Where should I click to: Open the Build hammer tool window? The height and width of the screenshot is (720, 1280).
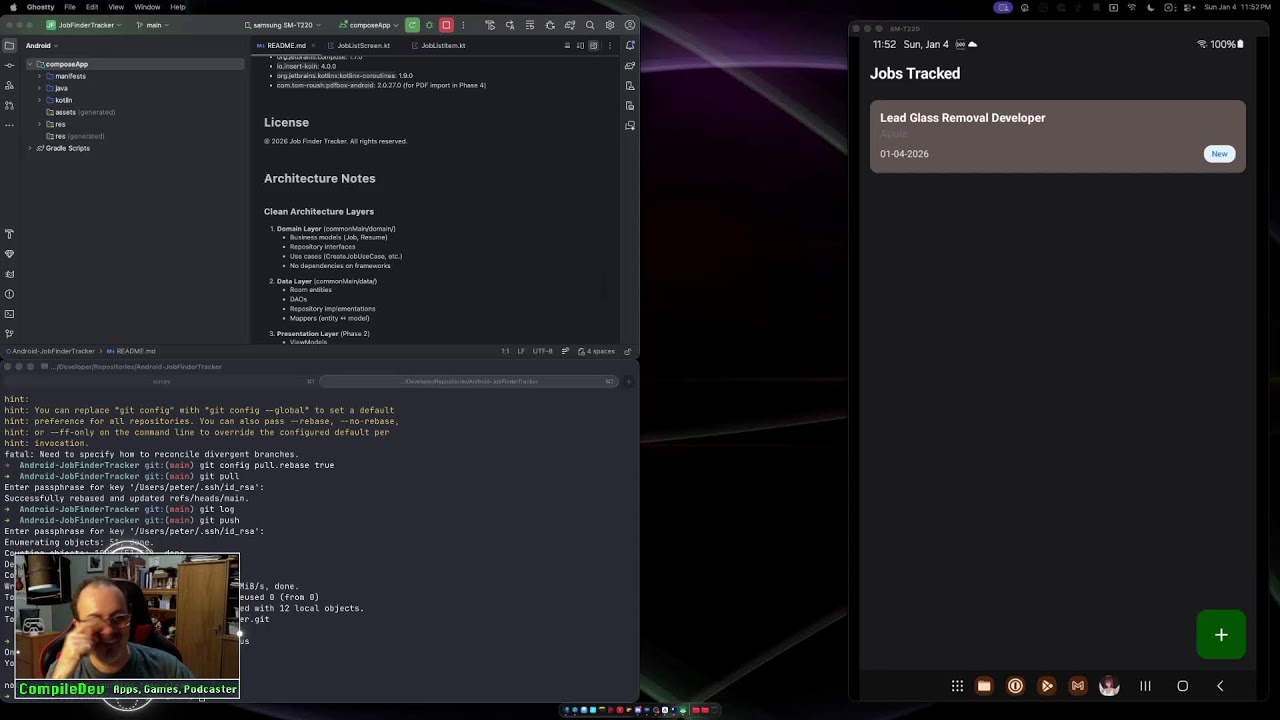pos(9,234)
